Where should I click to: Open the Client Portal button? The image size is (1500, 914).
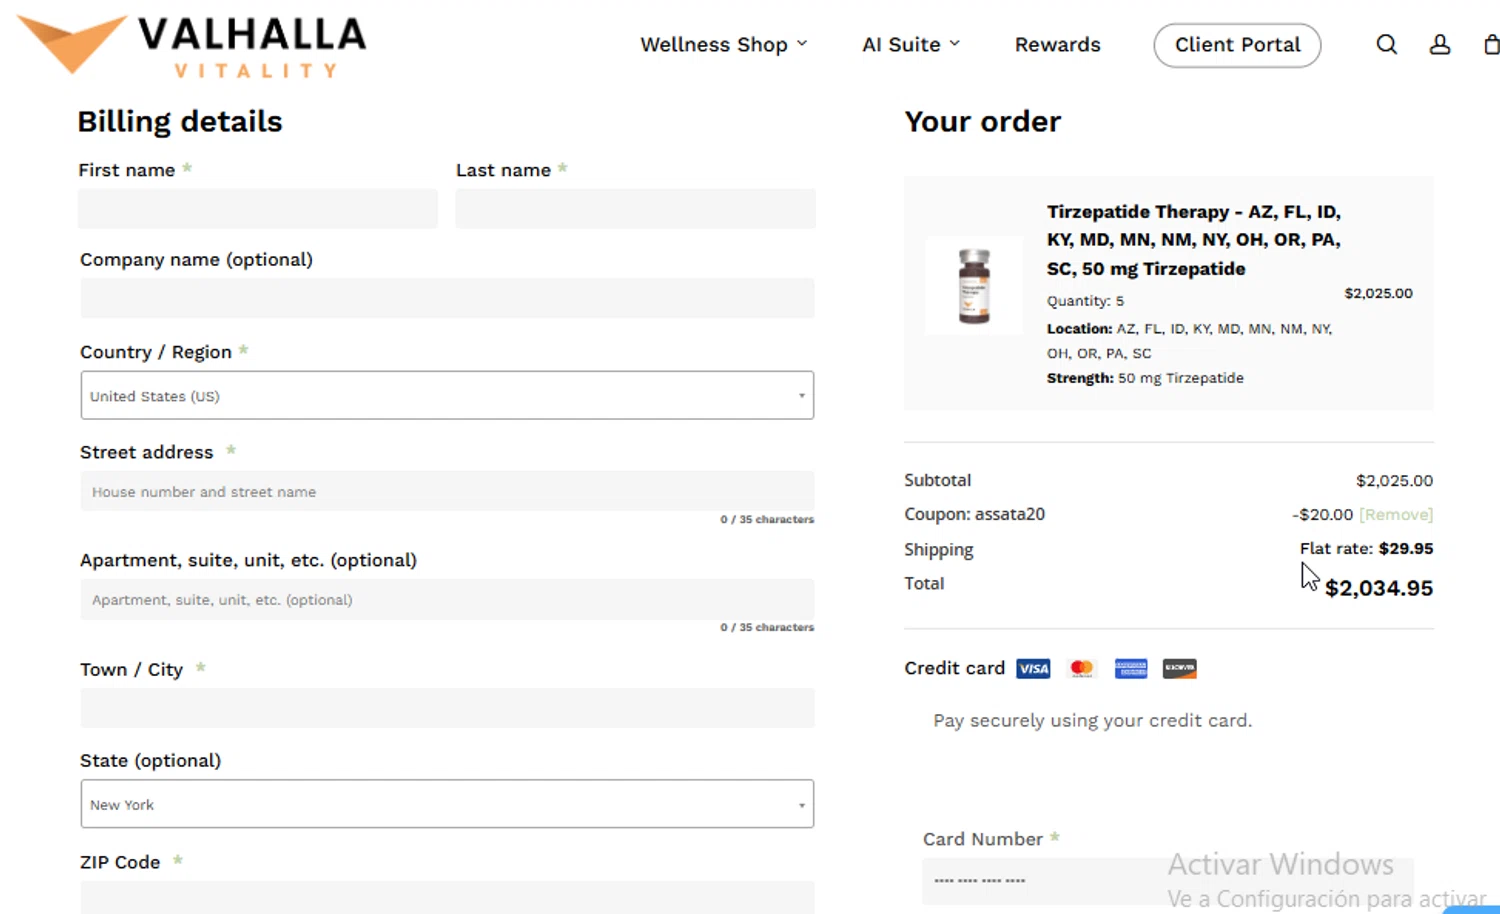click(x=1237, y=45)
